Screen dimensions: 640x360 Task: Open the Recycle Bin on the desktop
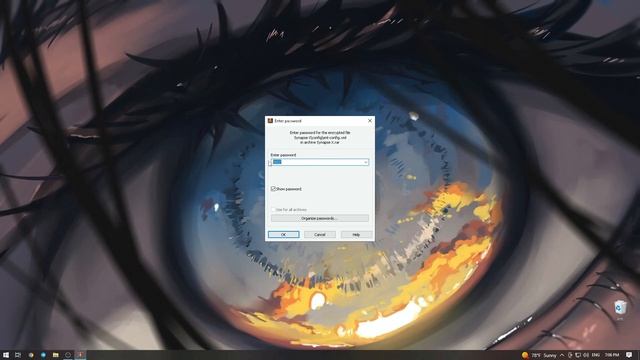[620, 309]
